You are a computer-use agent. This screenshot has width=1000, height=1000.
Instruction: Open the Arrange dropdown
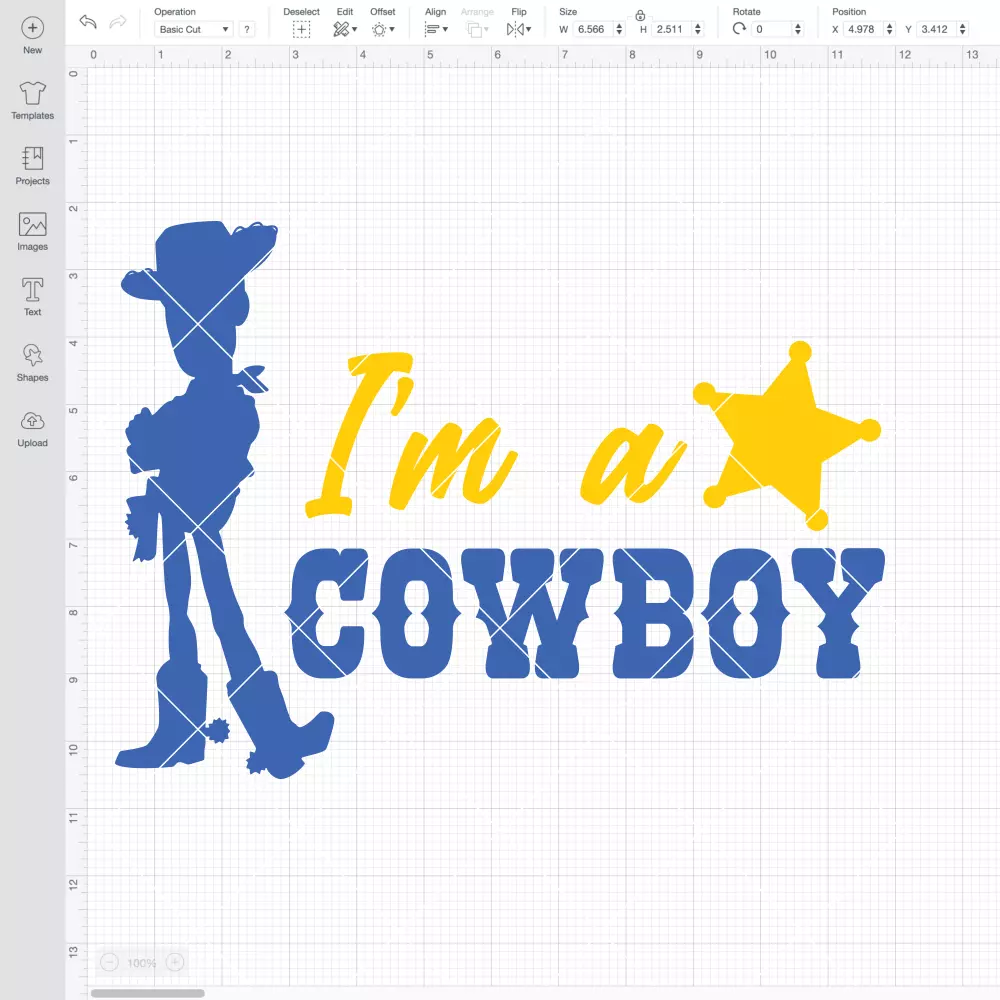[x=477, y=29]
